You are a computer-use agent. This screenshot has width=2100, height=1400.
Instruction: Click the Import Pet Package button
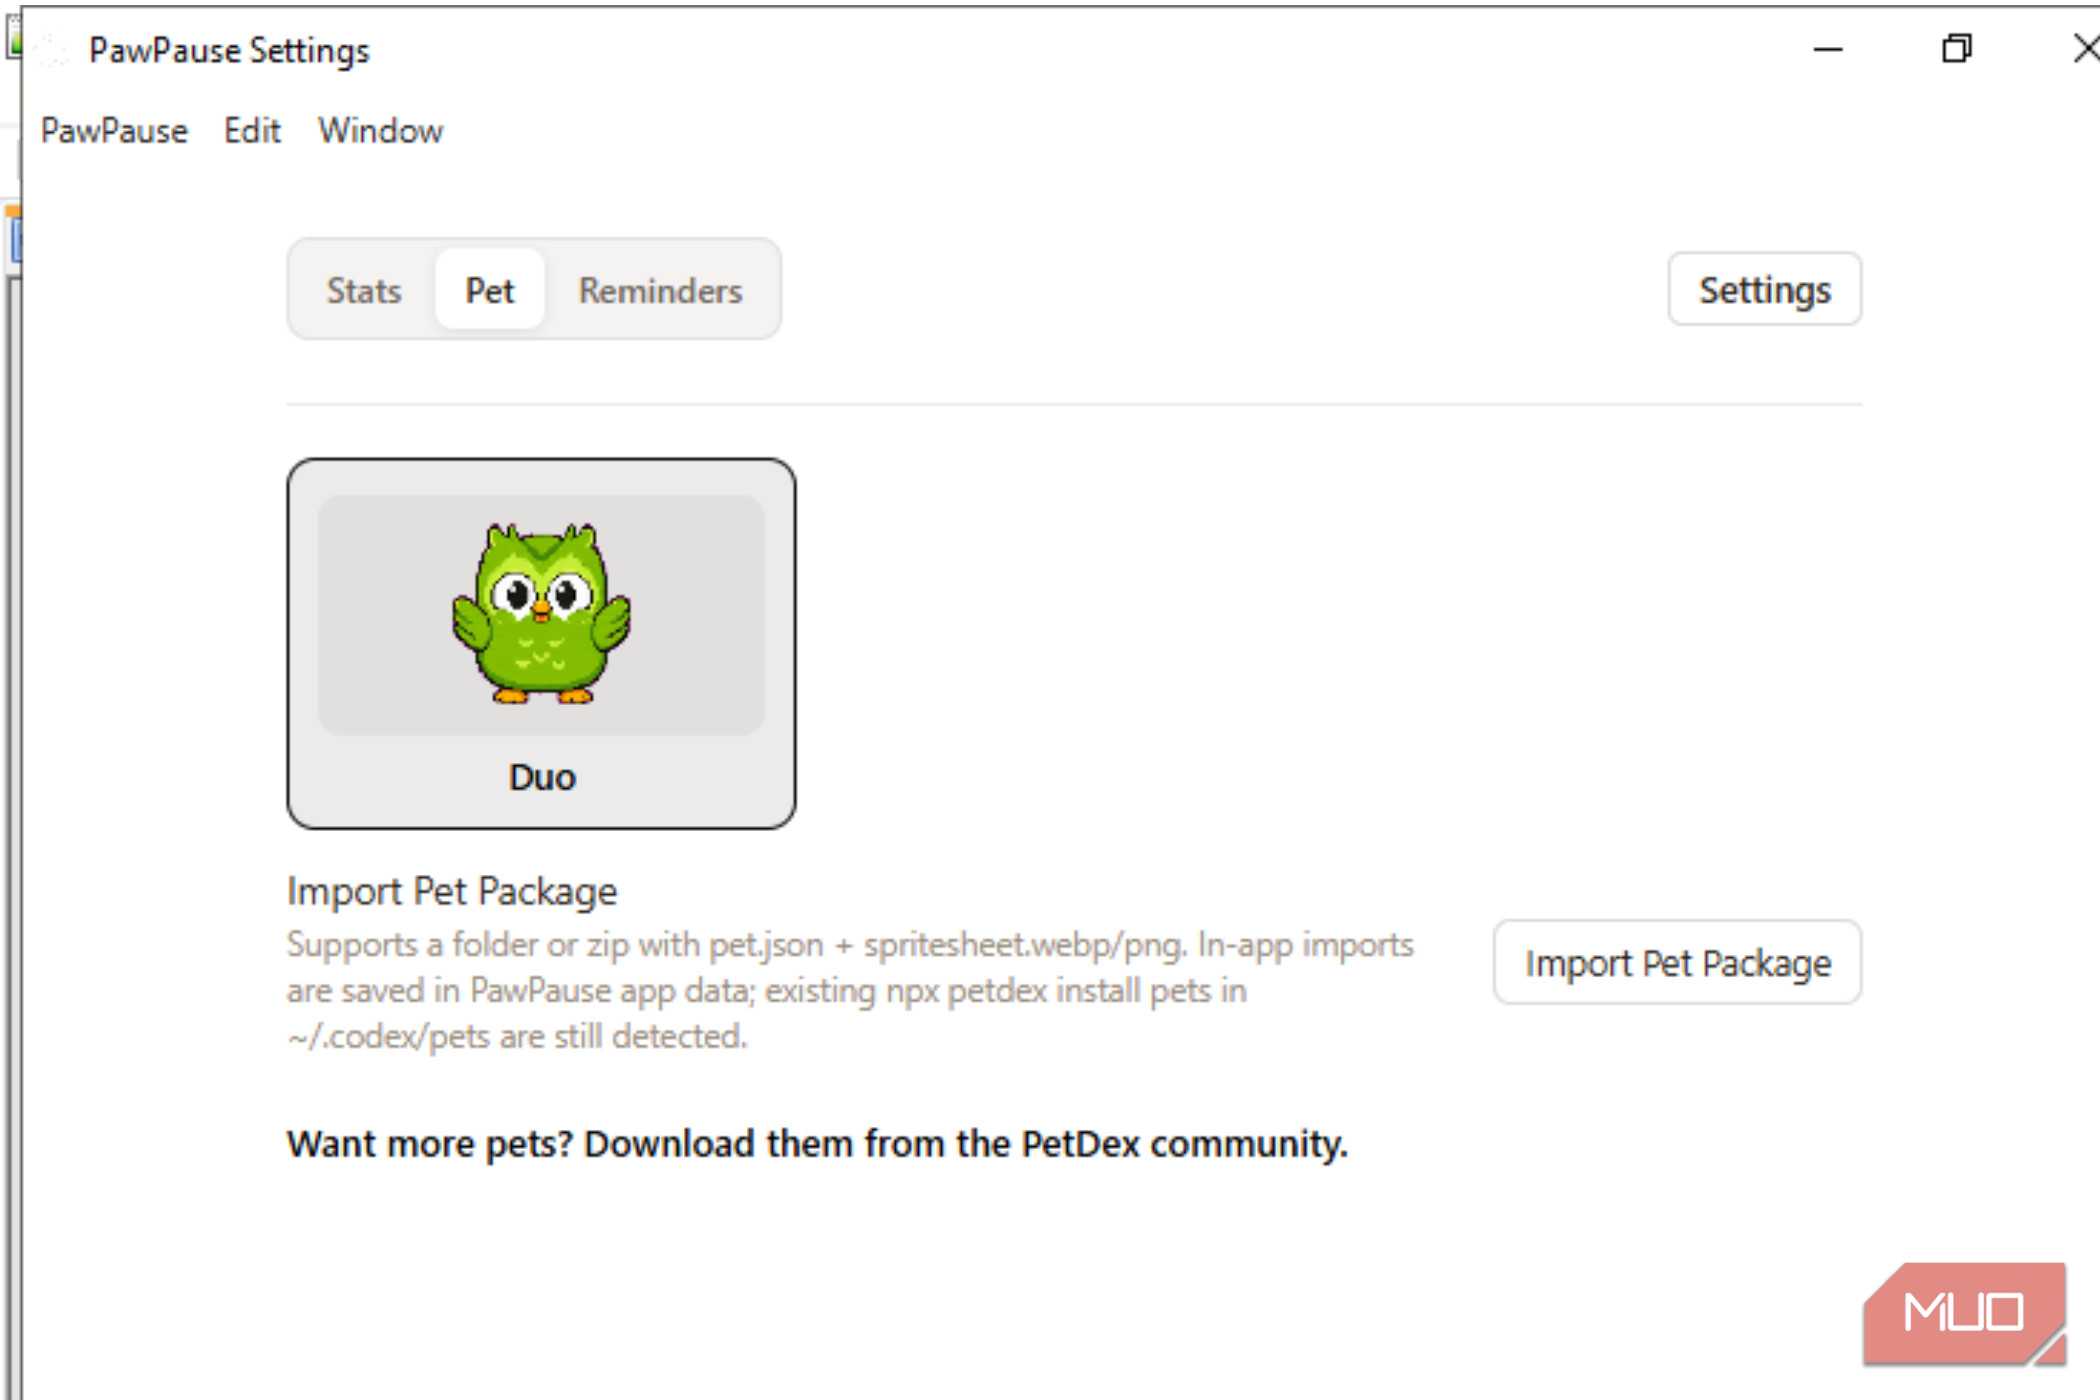point(1677,963)
